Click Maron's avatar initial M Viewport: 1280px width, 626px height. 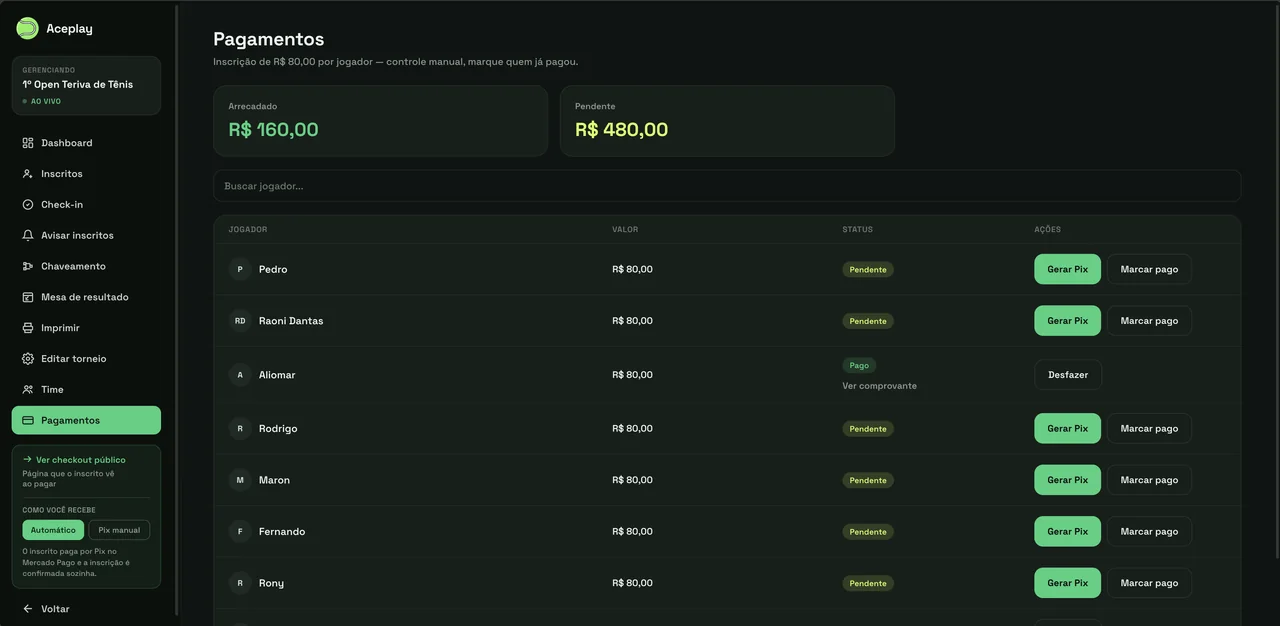click(x=240, y=480)
